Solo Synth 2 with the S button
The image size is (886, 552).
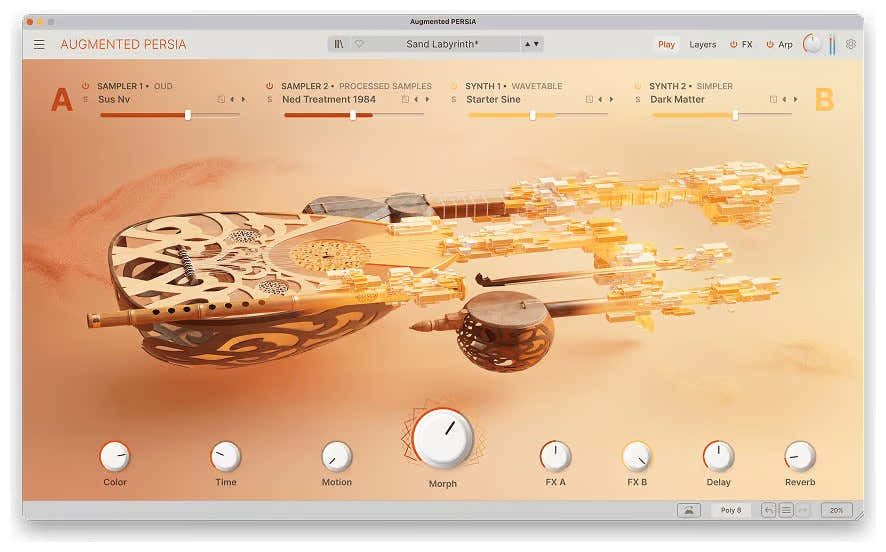(x=637, y=99)
